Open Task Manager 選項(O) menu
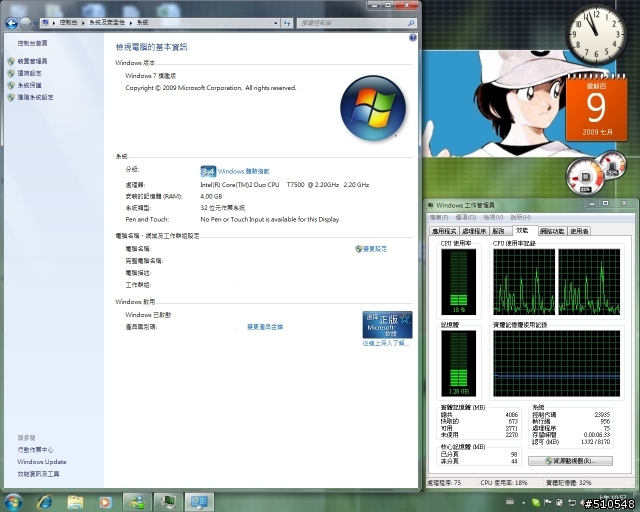This screenshot has width=640, height=512. [x=466, y=217]
